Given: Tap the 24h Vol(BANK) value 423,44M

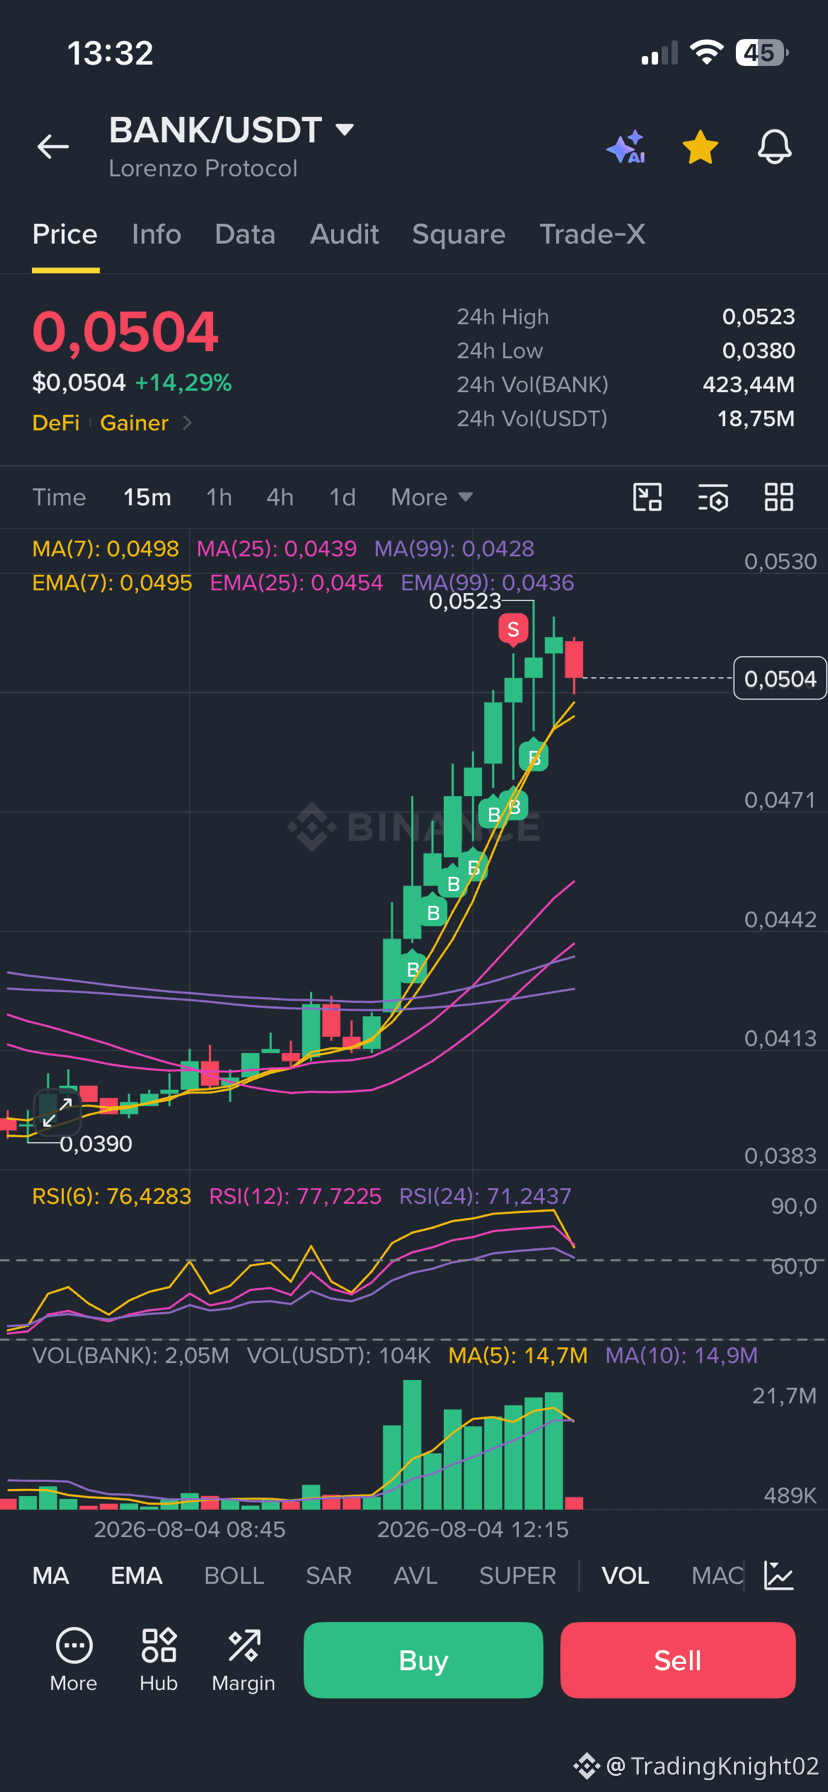Looking at the screenshot, I should (x=749, y=385).
